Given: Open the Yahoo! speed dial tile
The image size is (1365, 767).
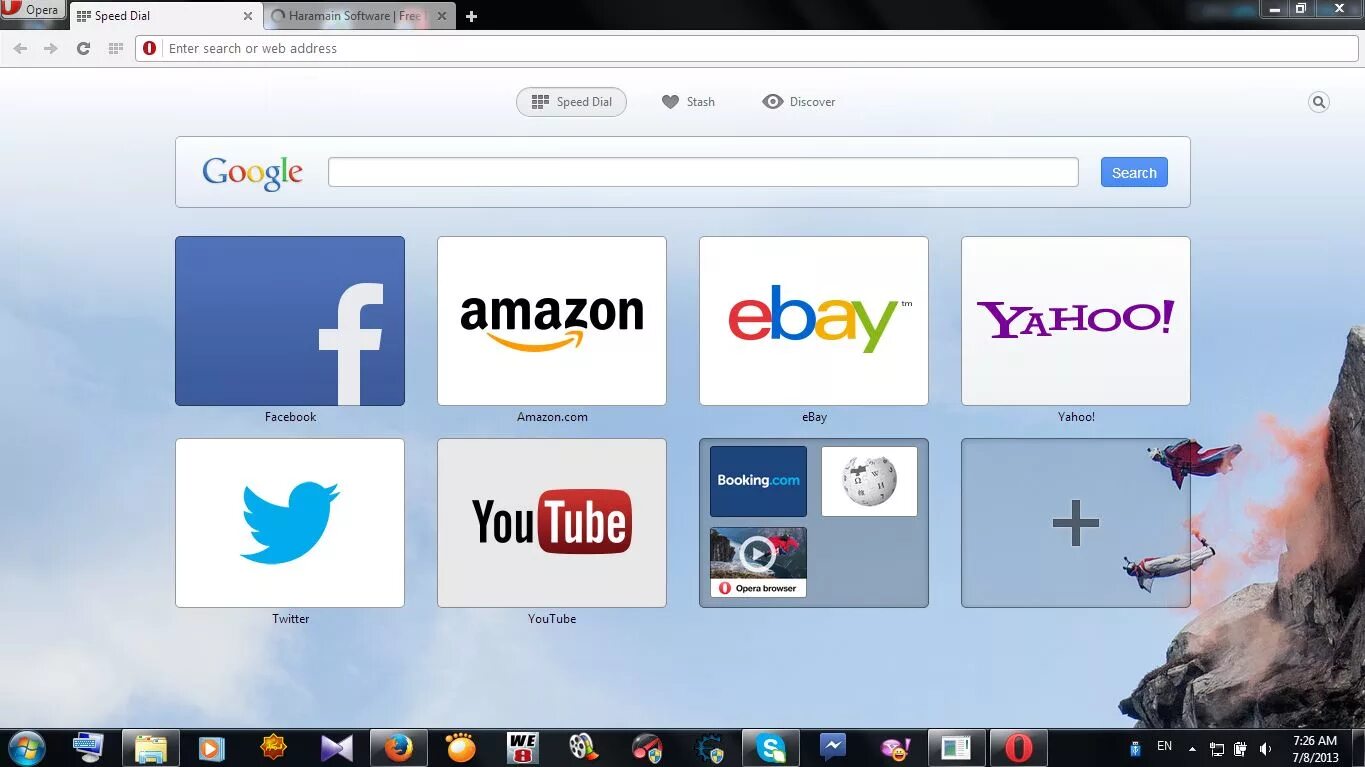Looking at the screenshot, I should coord(1076,321).
